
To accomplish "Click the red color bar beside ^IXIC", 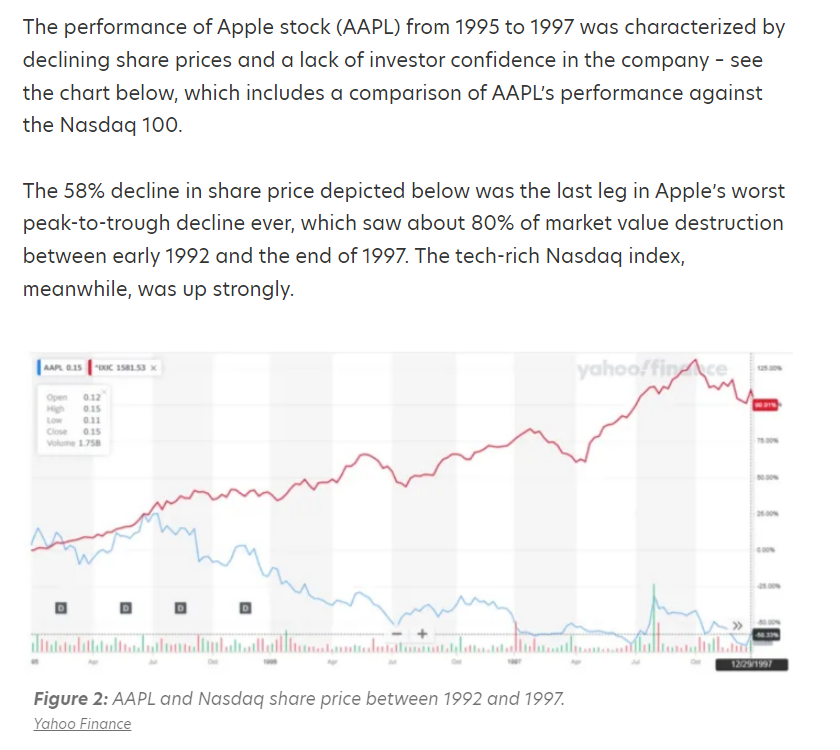I will coord(92,368).
